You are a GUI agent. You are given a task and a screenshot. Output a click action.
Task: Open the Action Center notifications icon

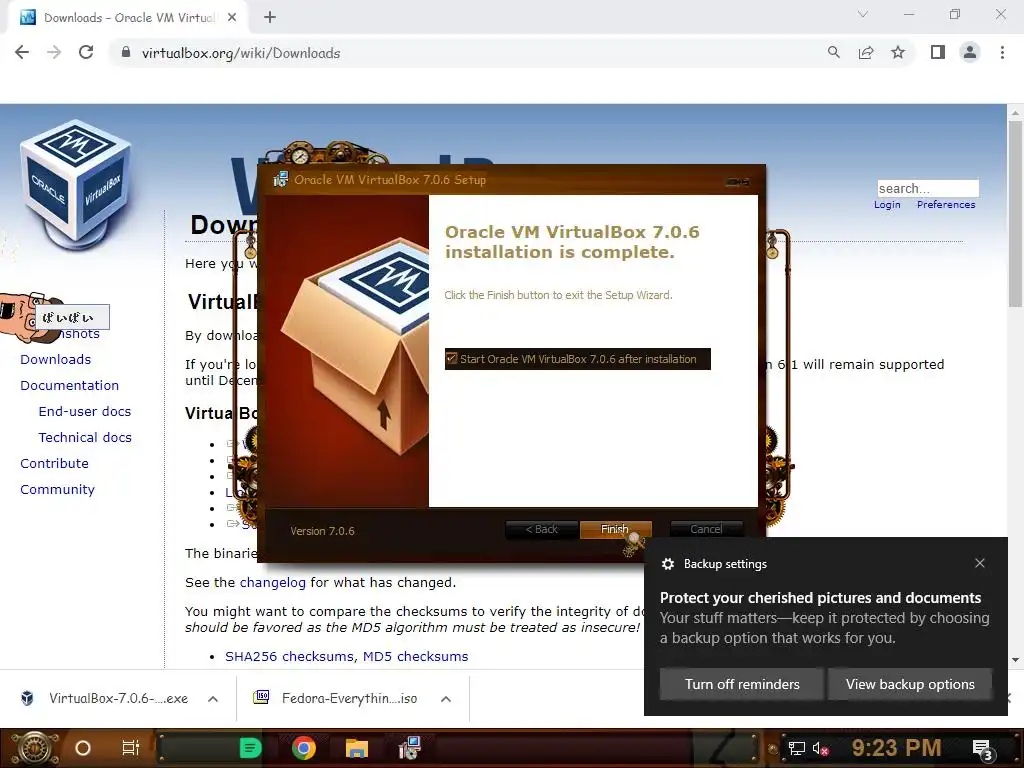pos(982,749)
